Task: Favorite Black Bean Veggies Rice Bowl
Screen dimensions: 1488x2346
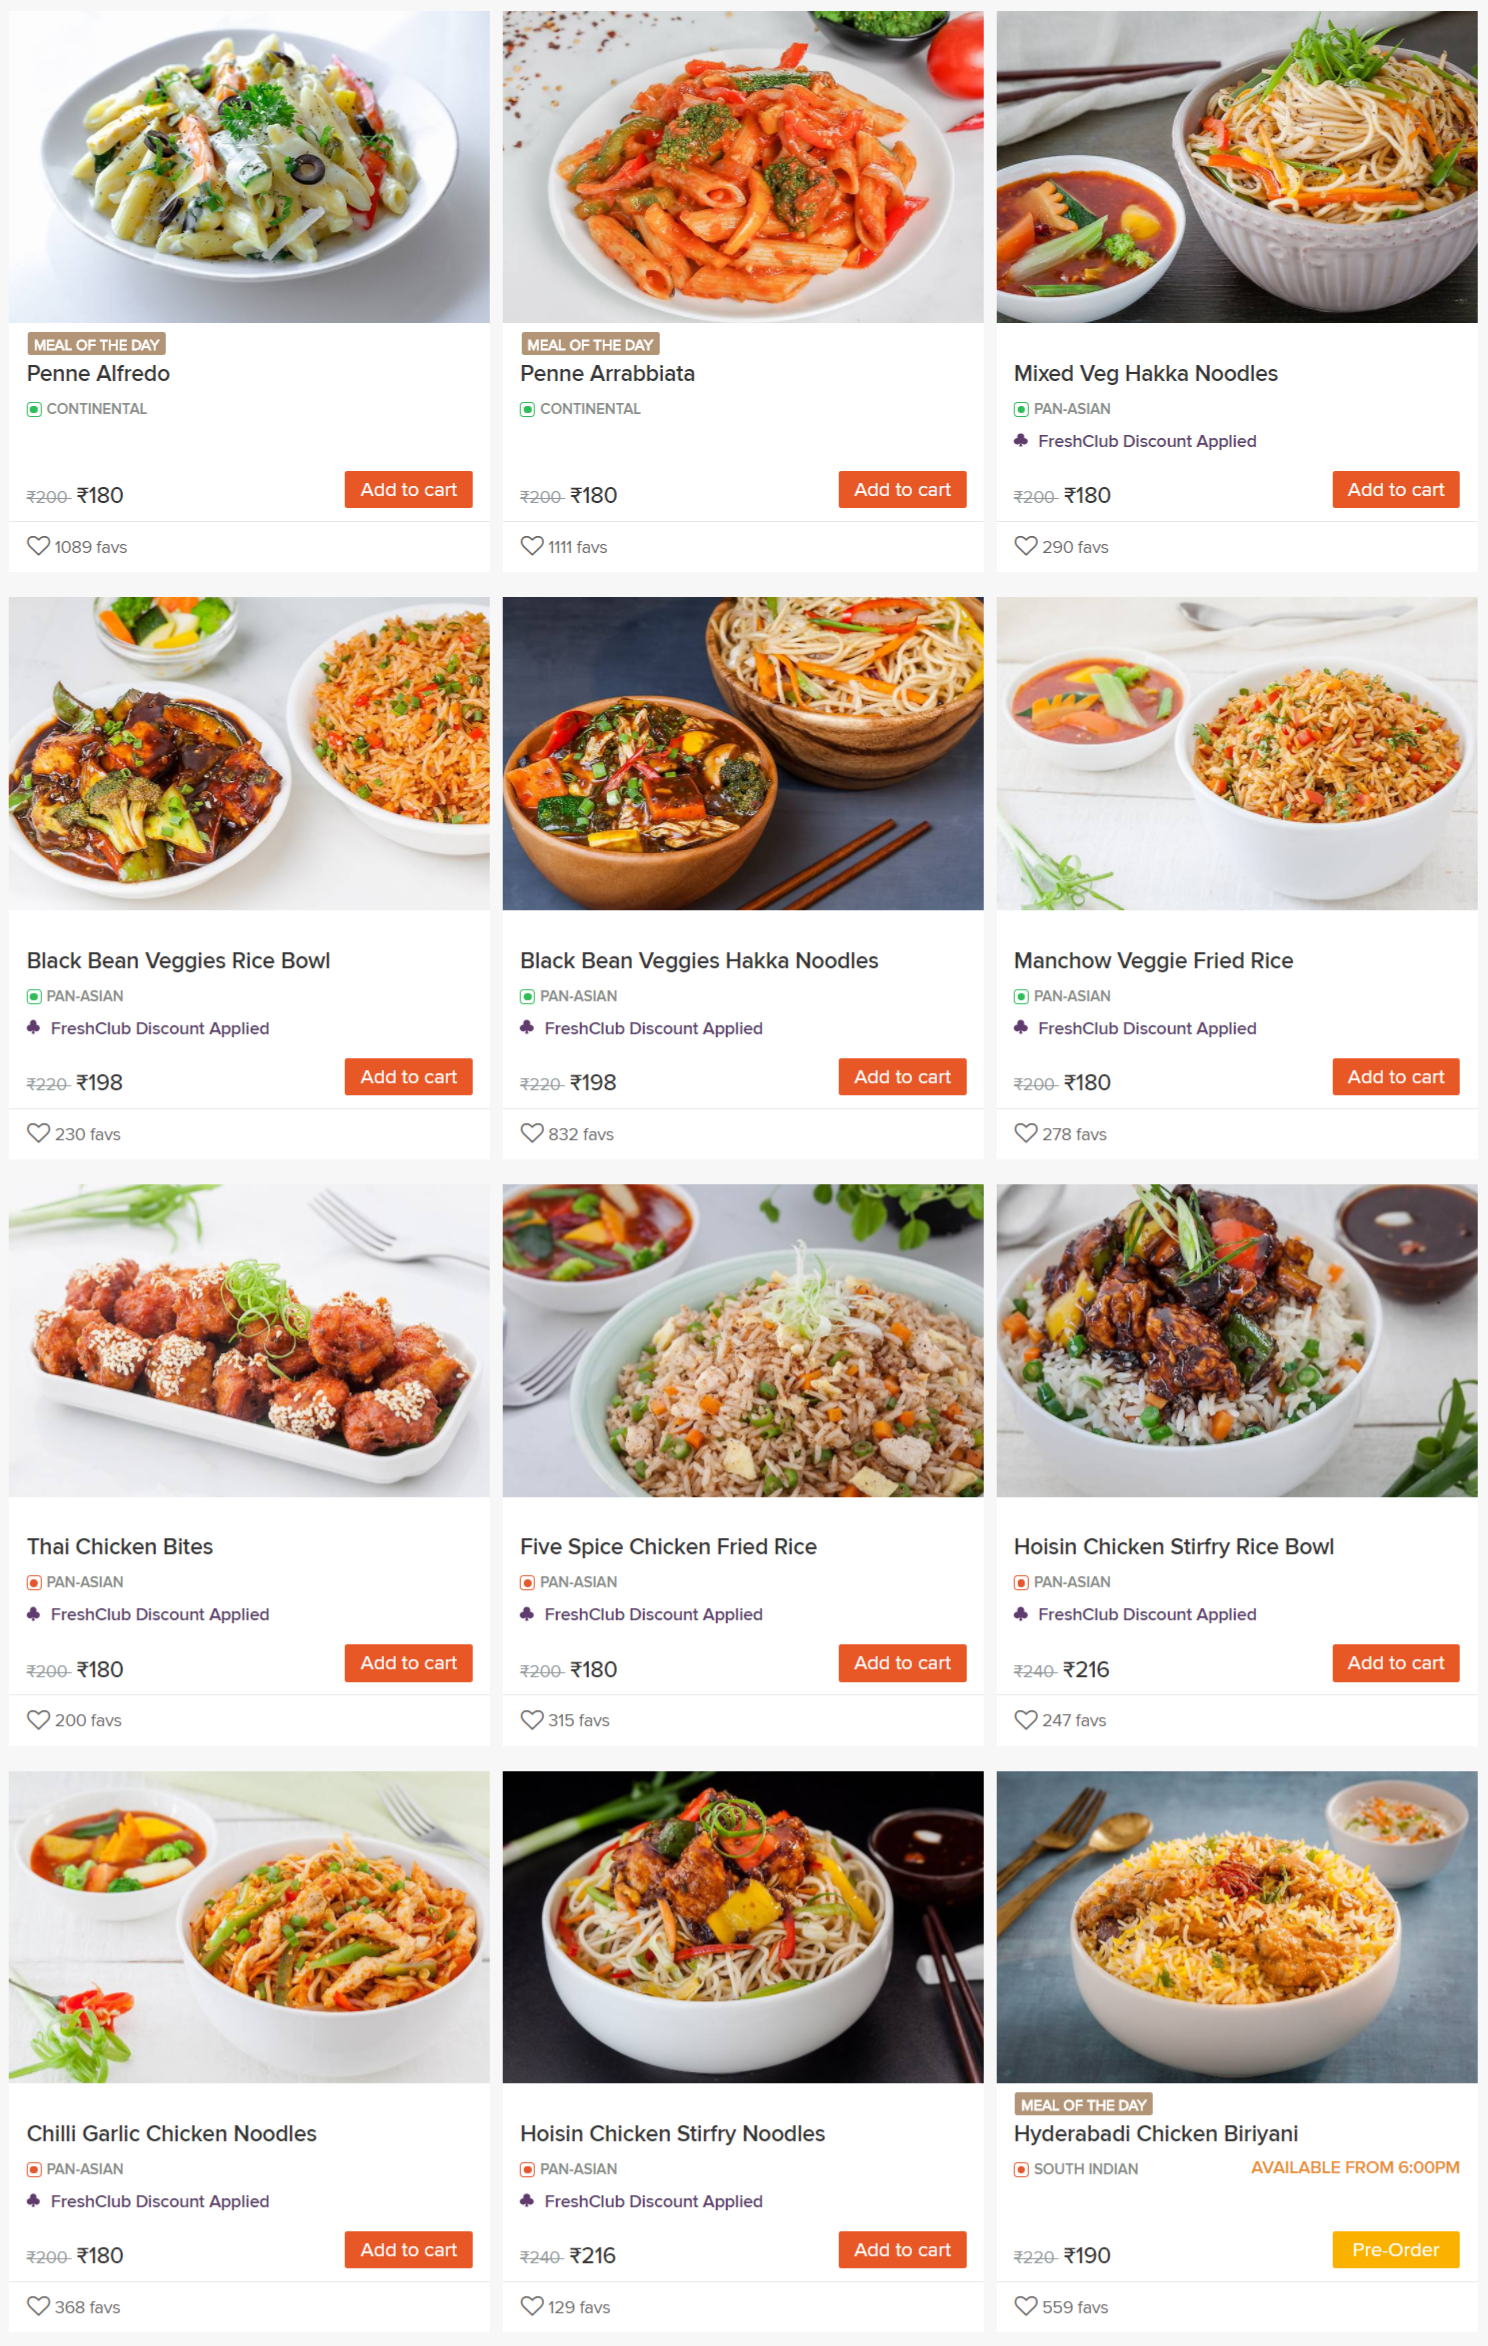Action: point(38,1133)
